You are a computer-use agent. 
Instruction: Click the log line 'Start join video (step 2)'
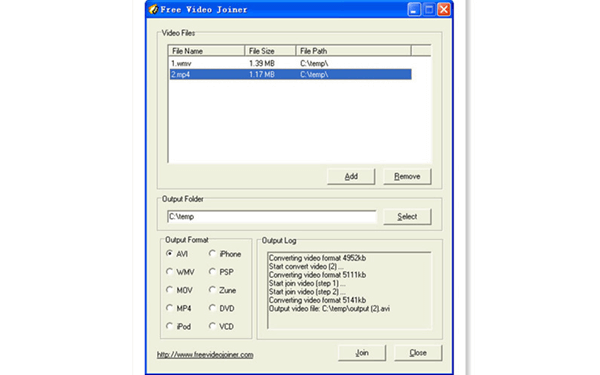coord(307,292)
